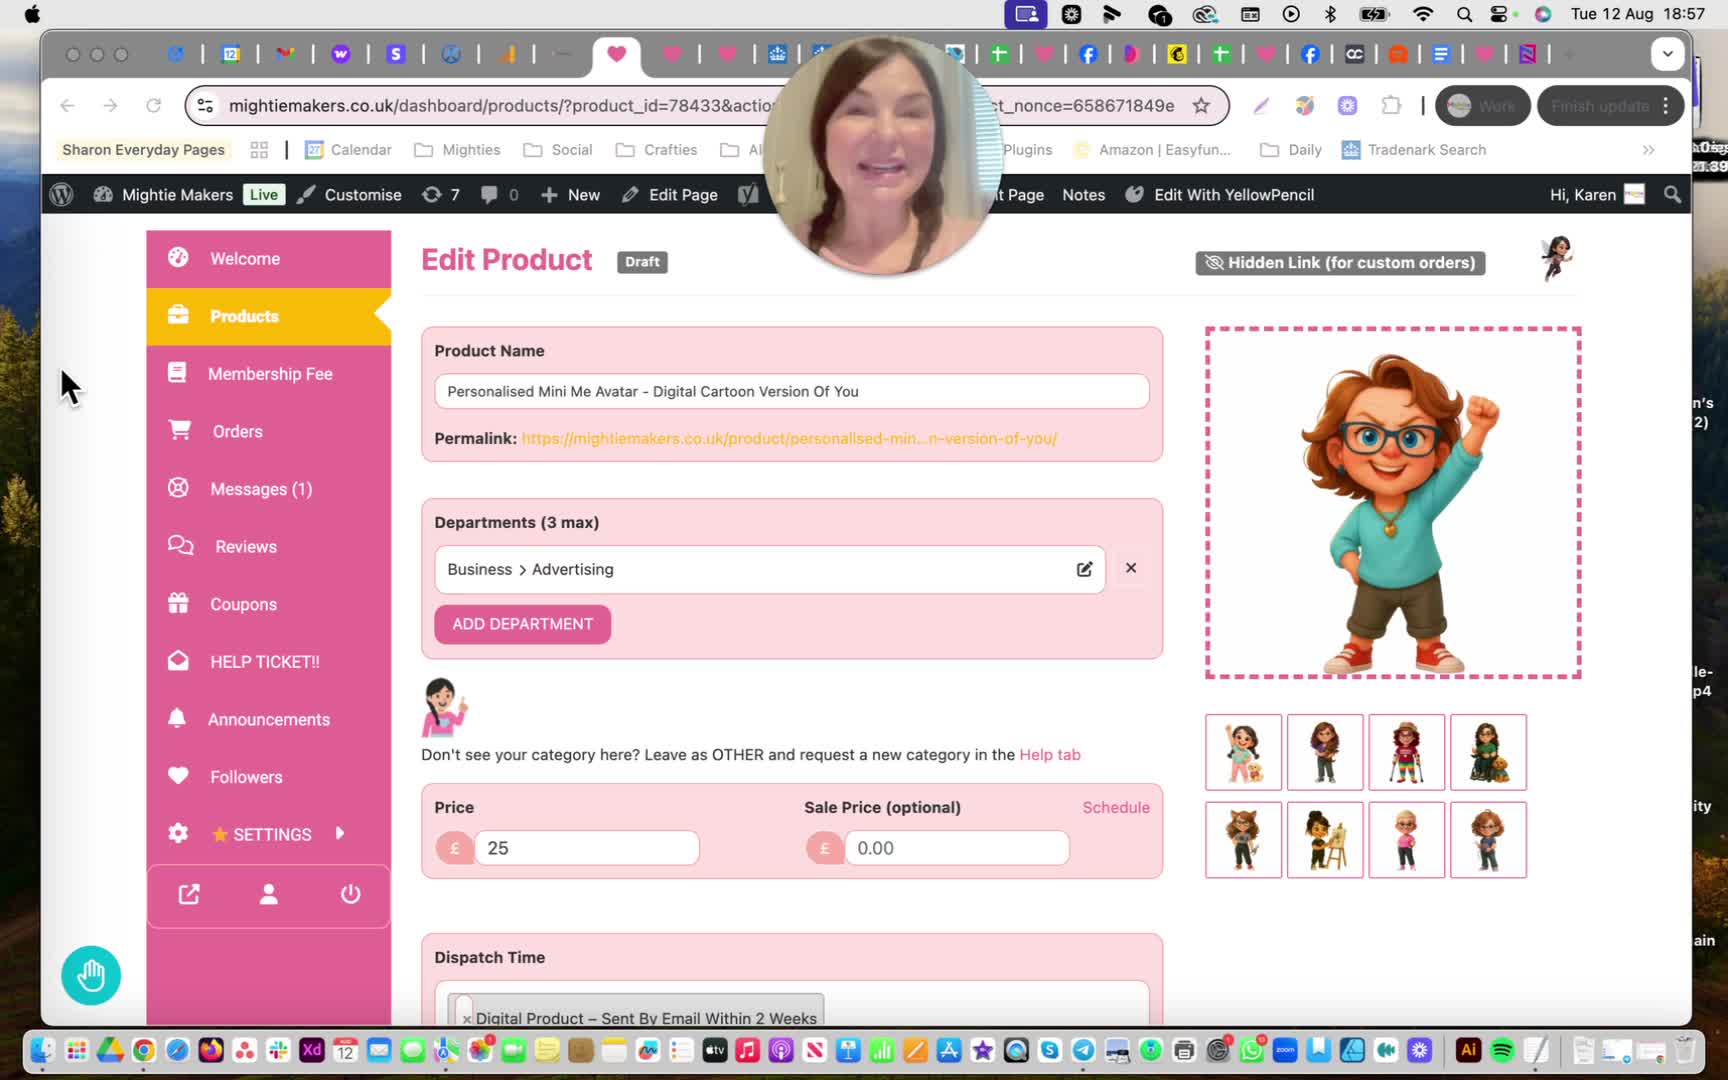Remove the Digital Product dispatch time tag

coord(467,1019)
